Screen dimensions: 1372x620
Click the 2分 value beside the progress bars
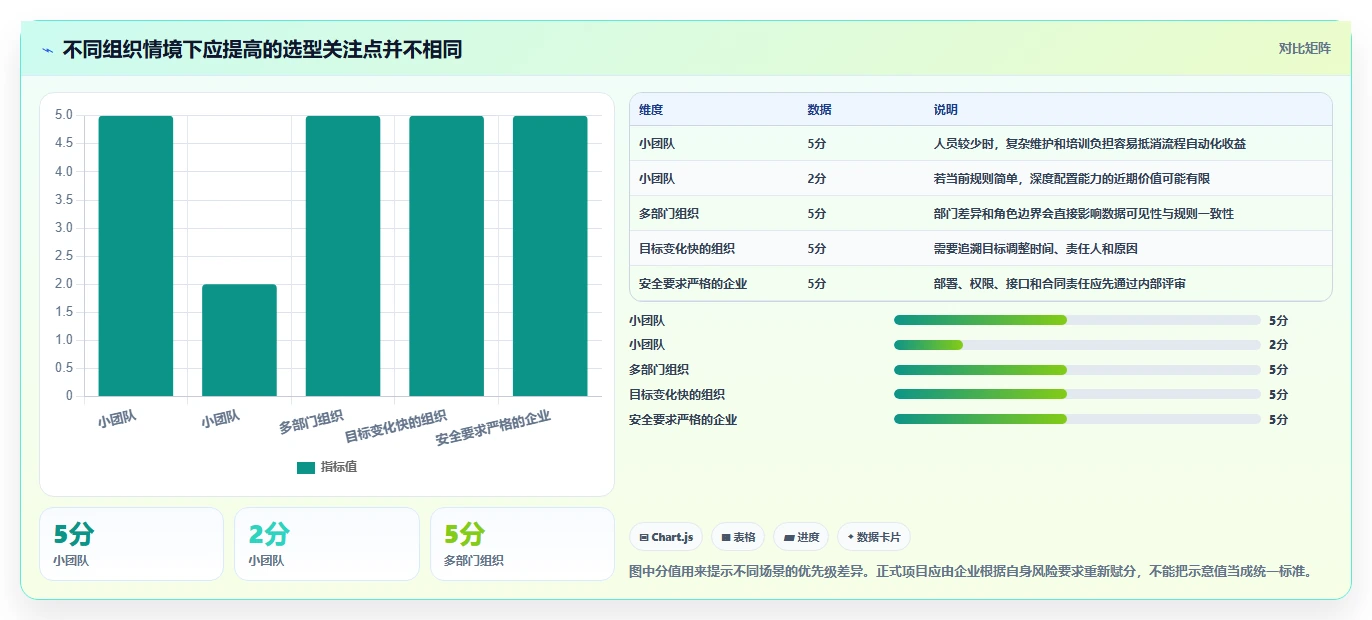(x=1278, y=345)
